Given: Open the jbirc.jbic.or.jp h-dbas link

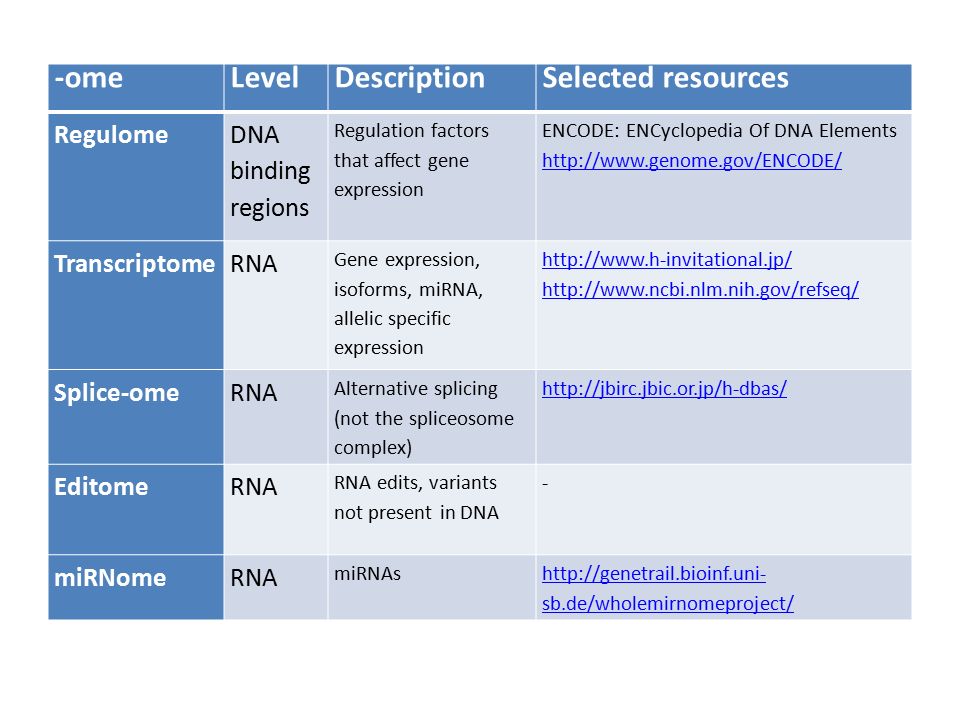Looking at the screenshot, I should tap(664, 388).
